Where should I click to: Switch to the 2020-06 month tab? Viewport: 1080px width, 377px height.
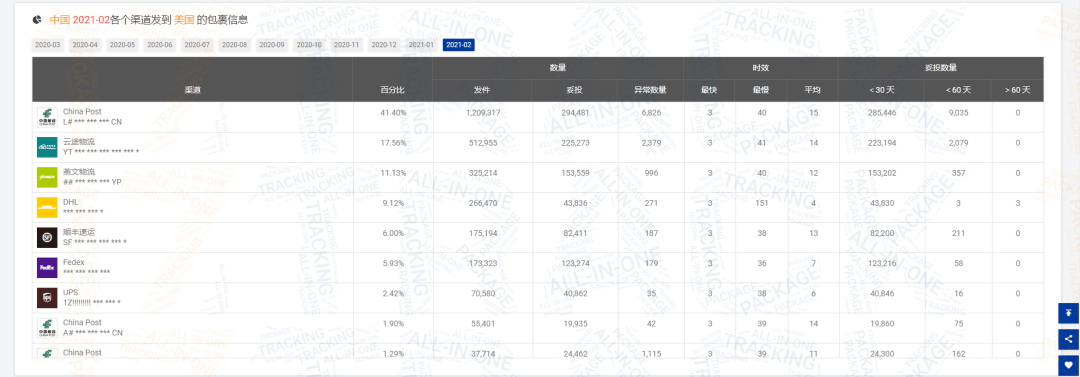click(x=160, y=45)
